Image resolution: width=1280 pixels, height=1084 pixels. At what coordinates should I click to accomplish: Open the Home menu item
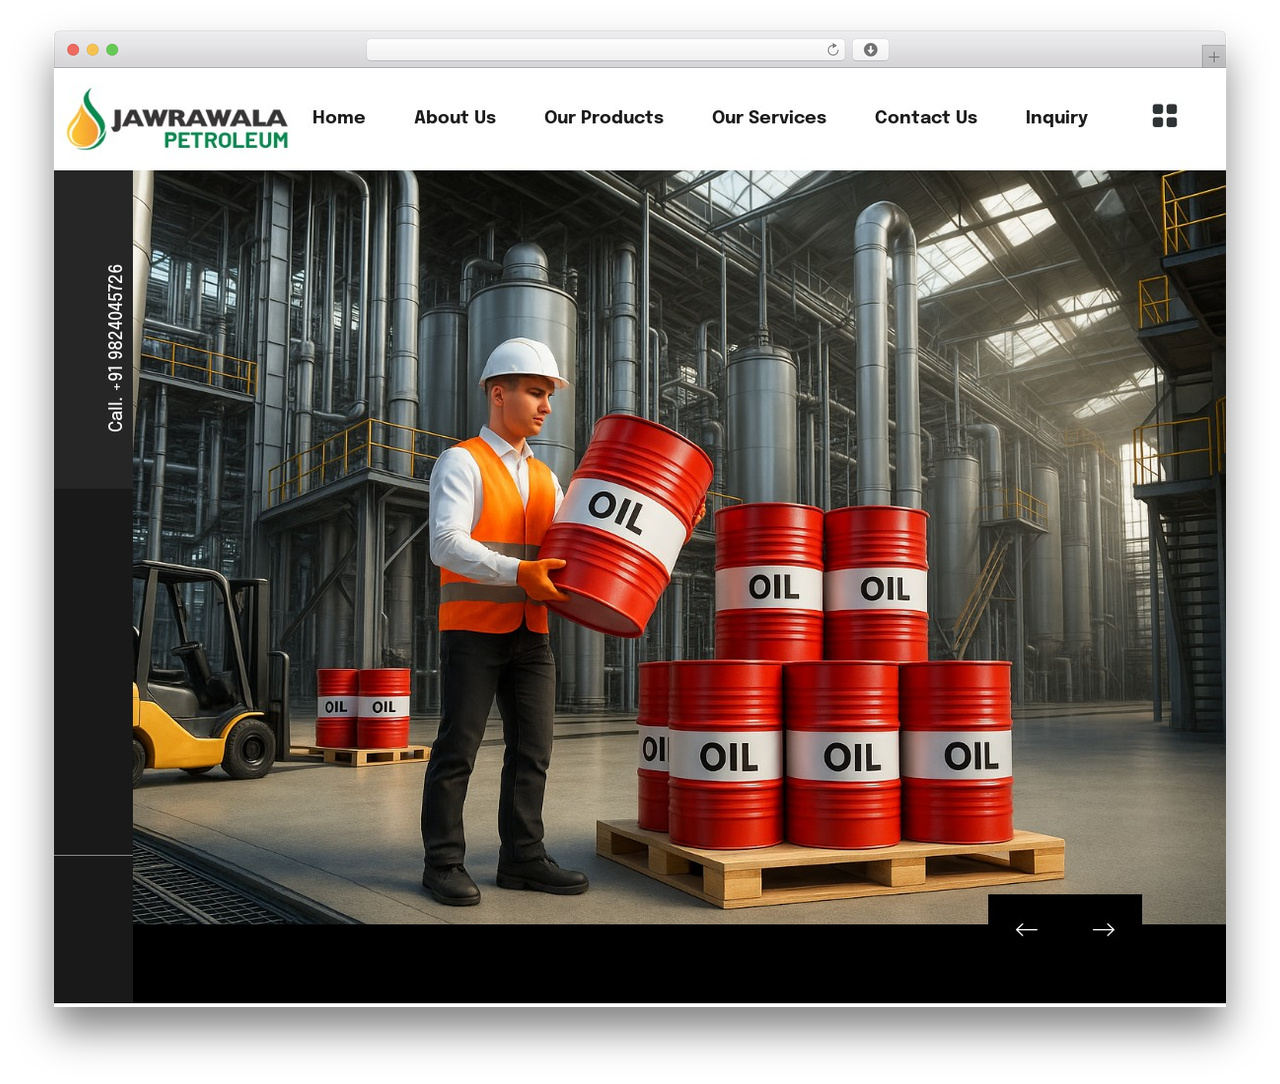pos(339,117)
